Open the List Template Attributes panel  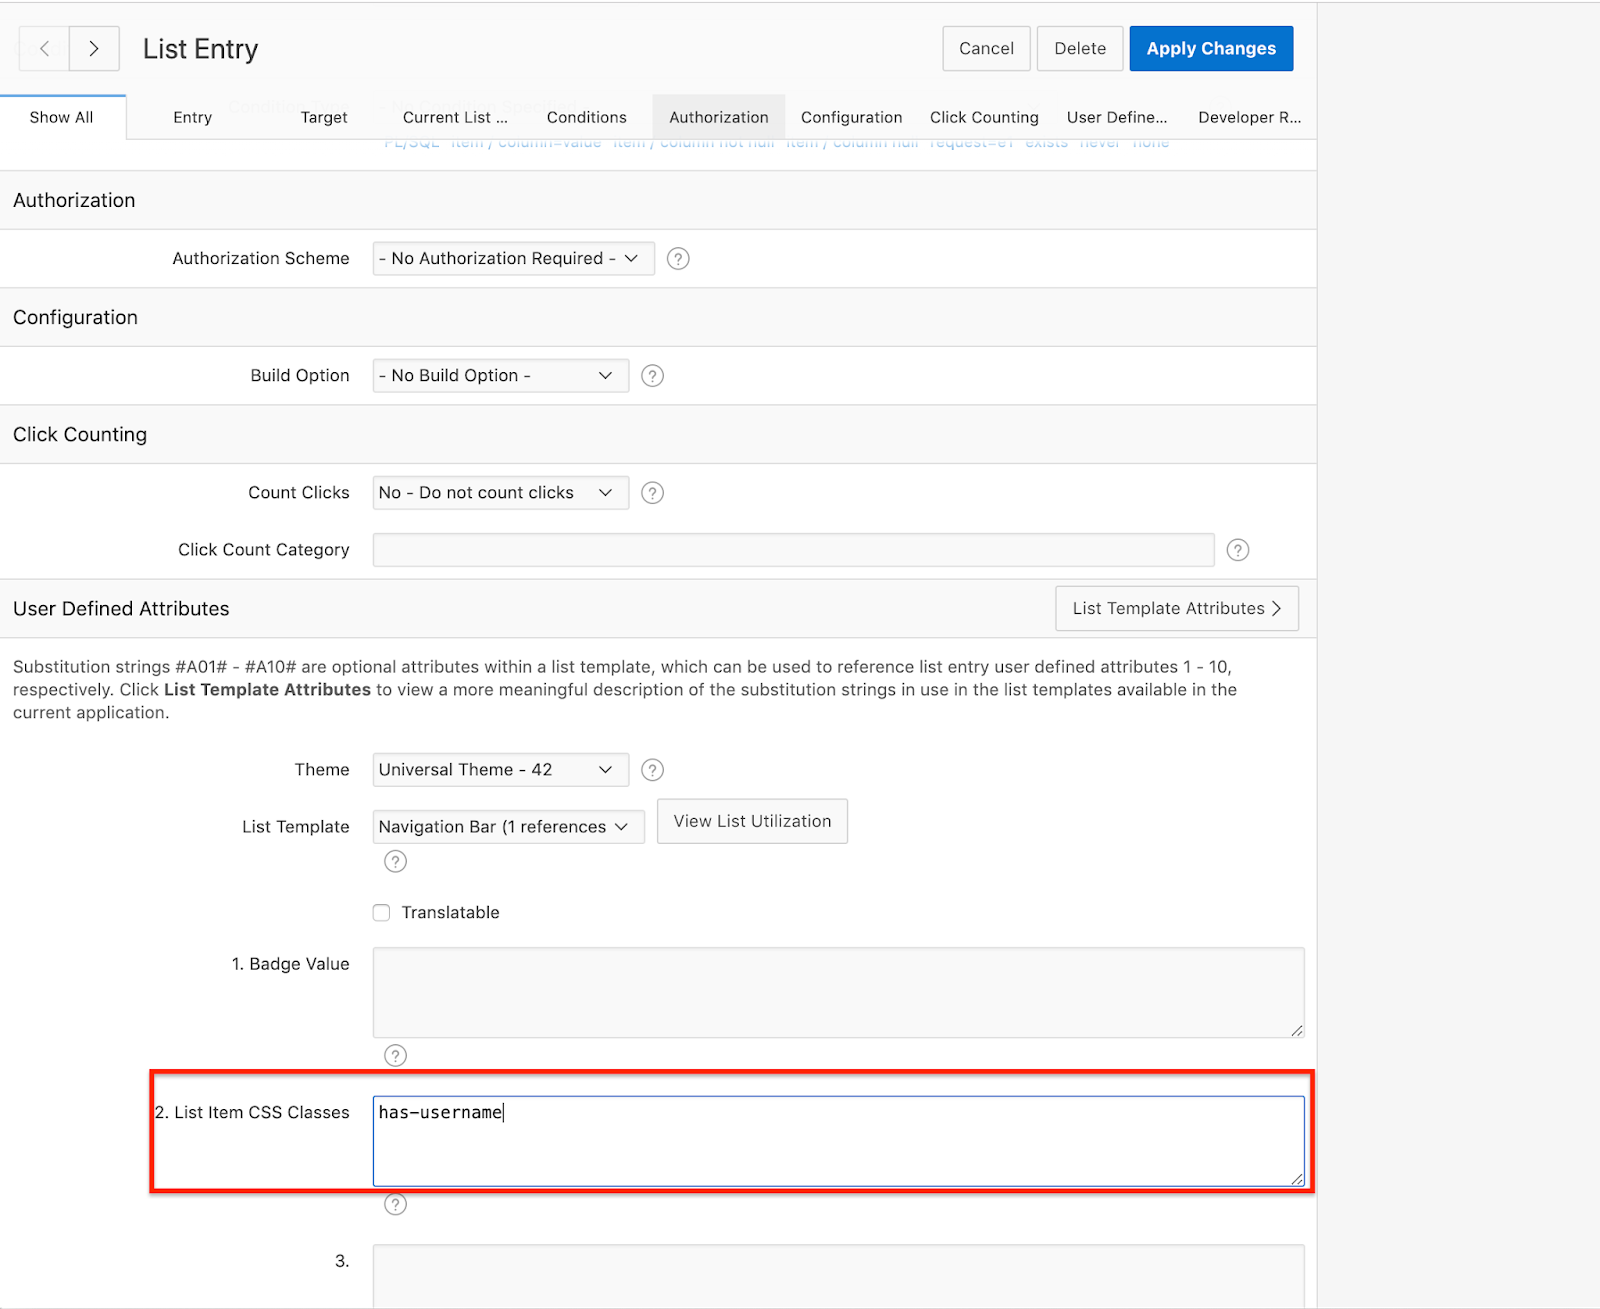[1175, 608]
